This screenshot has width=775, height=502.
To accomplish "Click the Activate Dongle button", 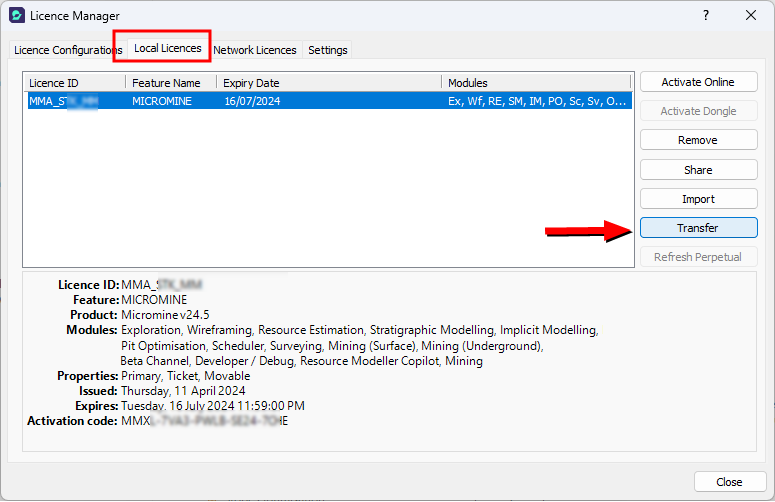I will tap(698, 111).
